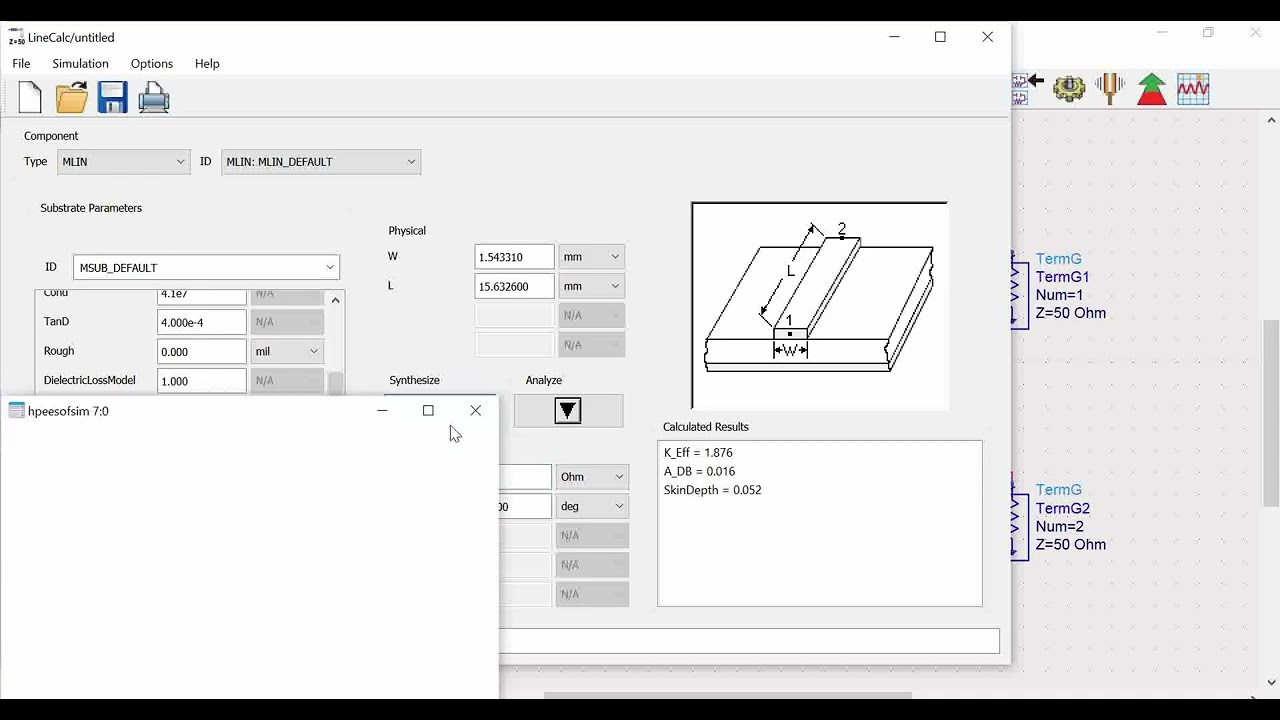Save with the floppy disk icon
This screenshot has height=720, width=1280.
click(112, 97)
